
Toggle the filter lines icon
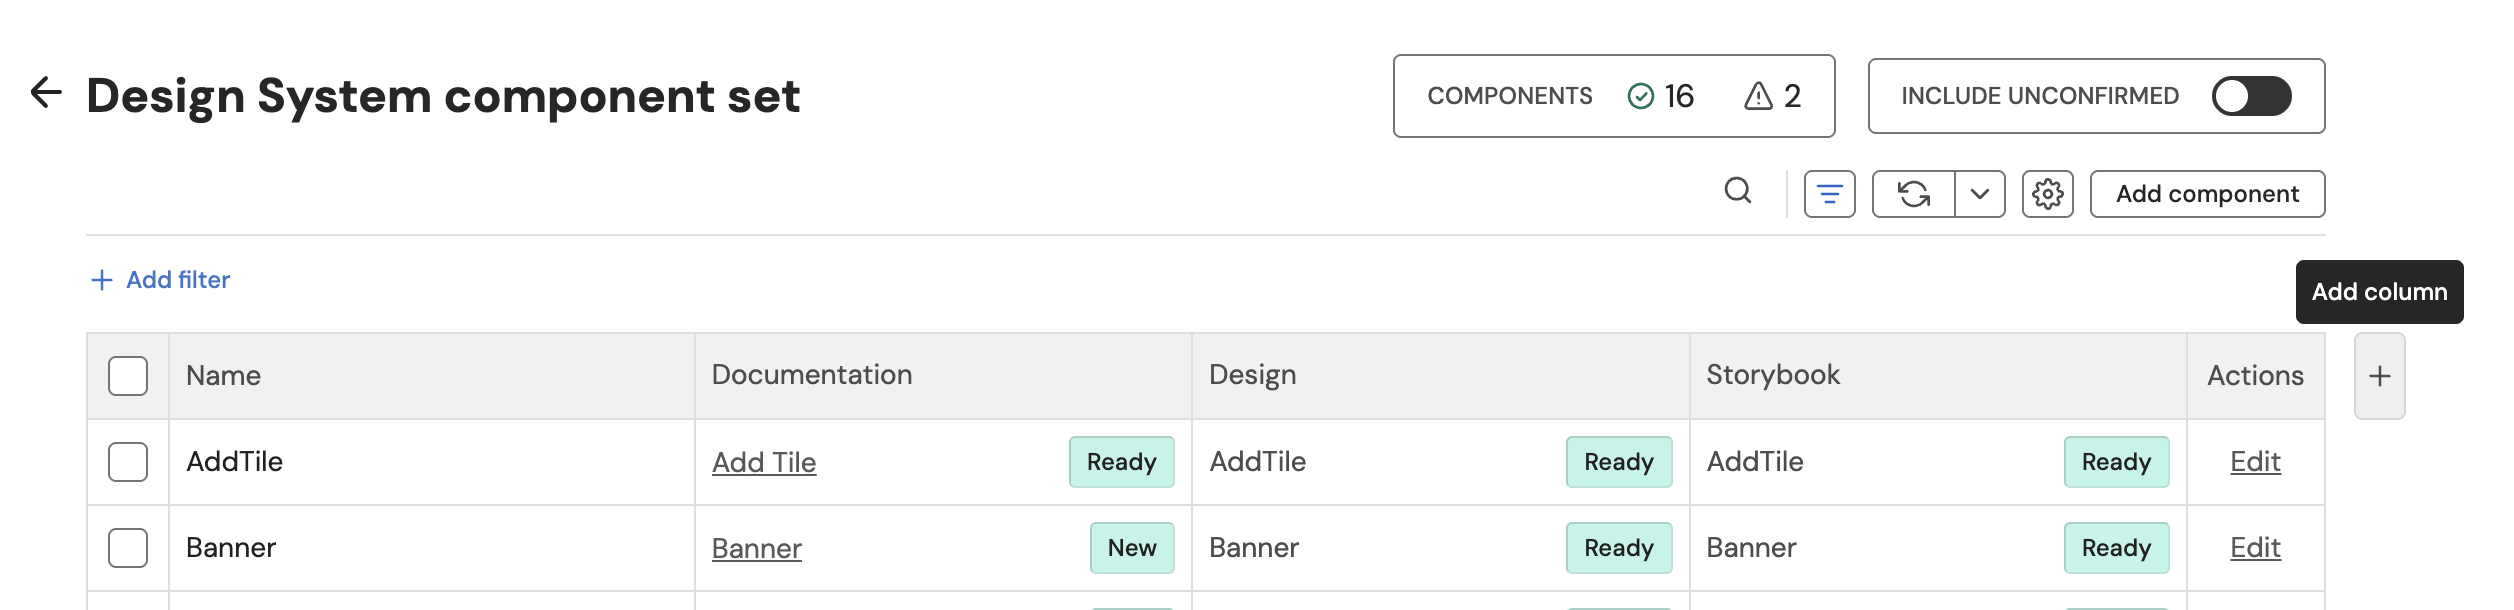(x=1829, y=194)
